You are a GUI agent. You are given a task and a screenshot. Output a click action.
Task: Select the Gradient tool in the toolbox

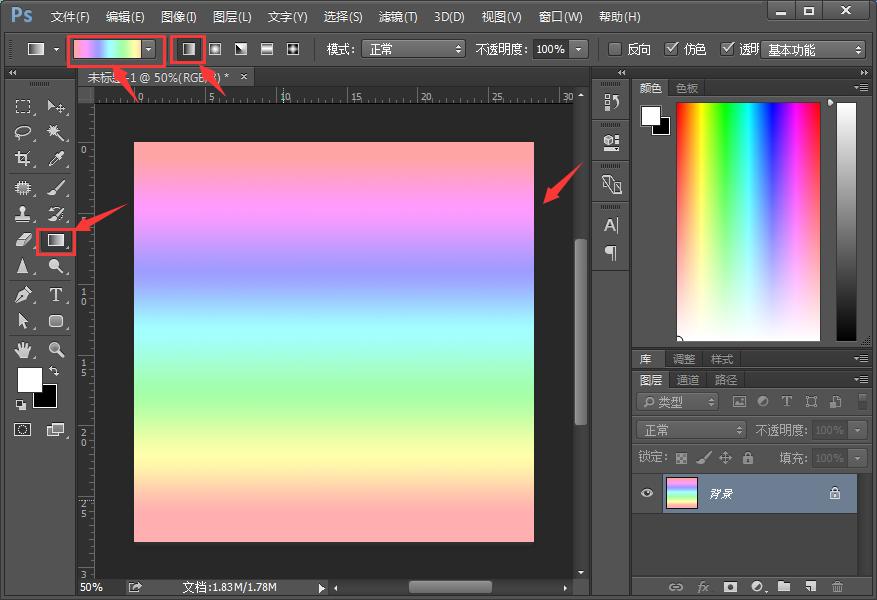pos(56,240)
